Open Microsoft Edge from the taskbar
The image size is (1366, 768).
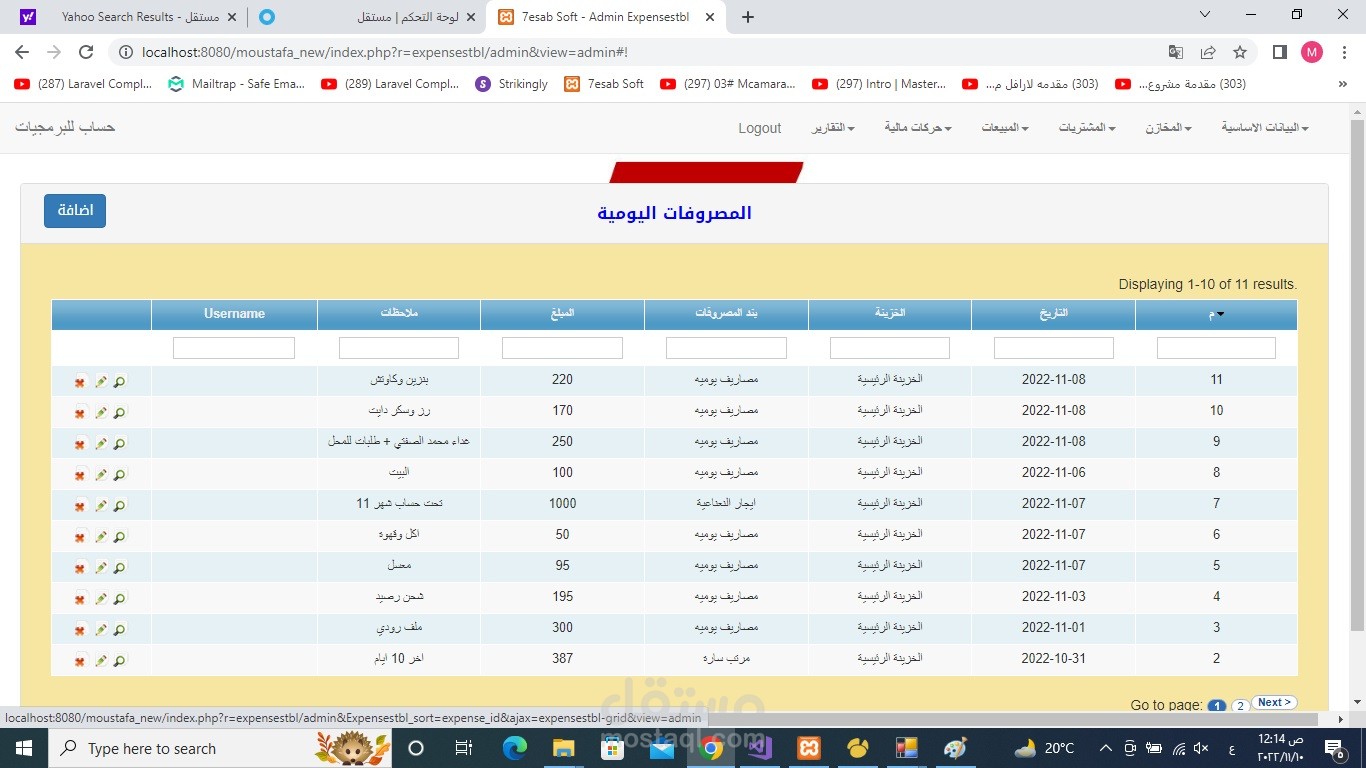tap(515, 748)
